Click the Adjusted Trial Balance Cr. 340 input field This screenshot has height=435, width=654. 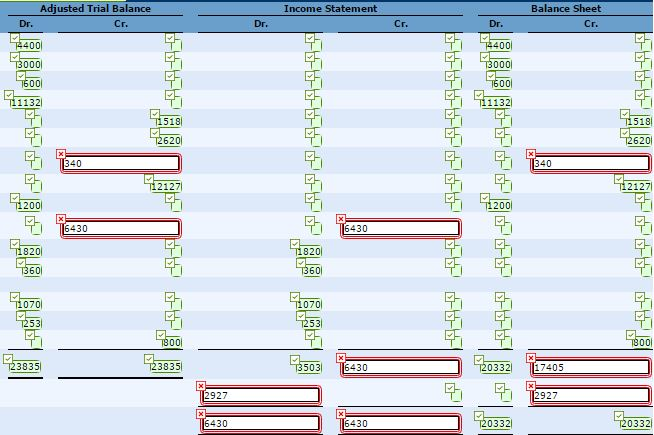[x=121, y=163]
